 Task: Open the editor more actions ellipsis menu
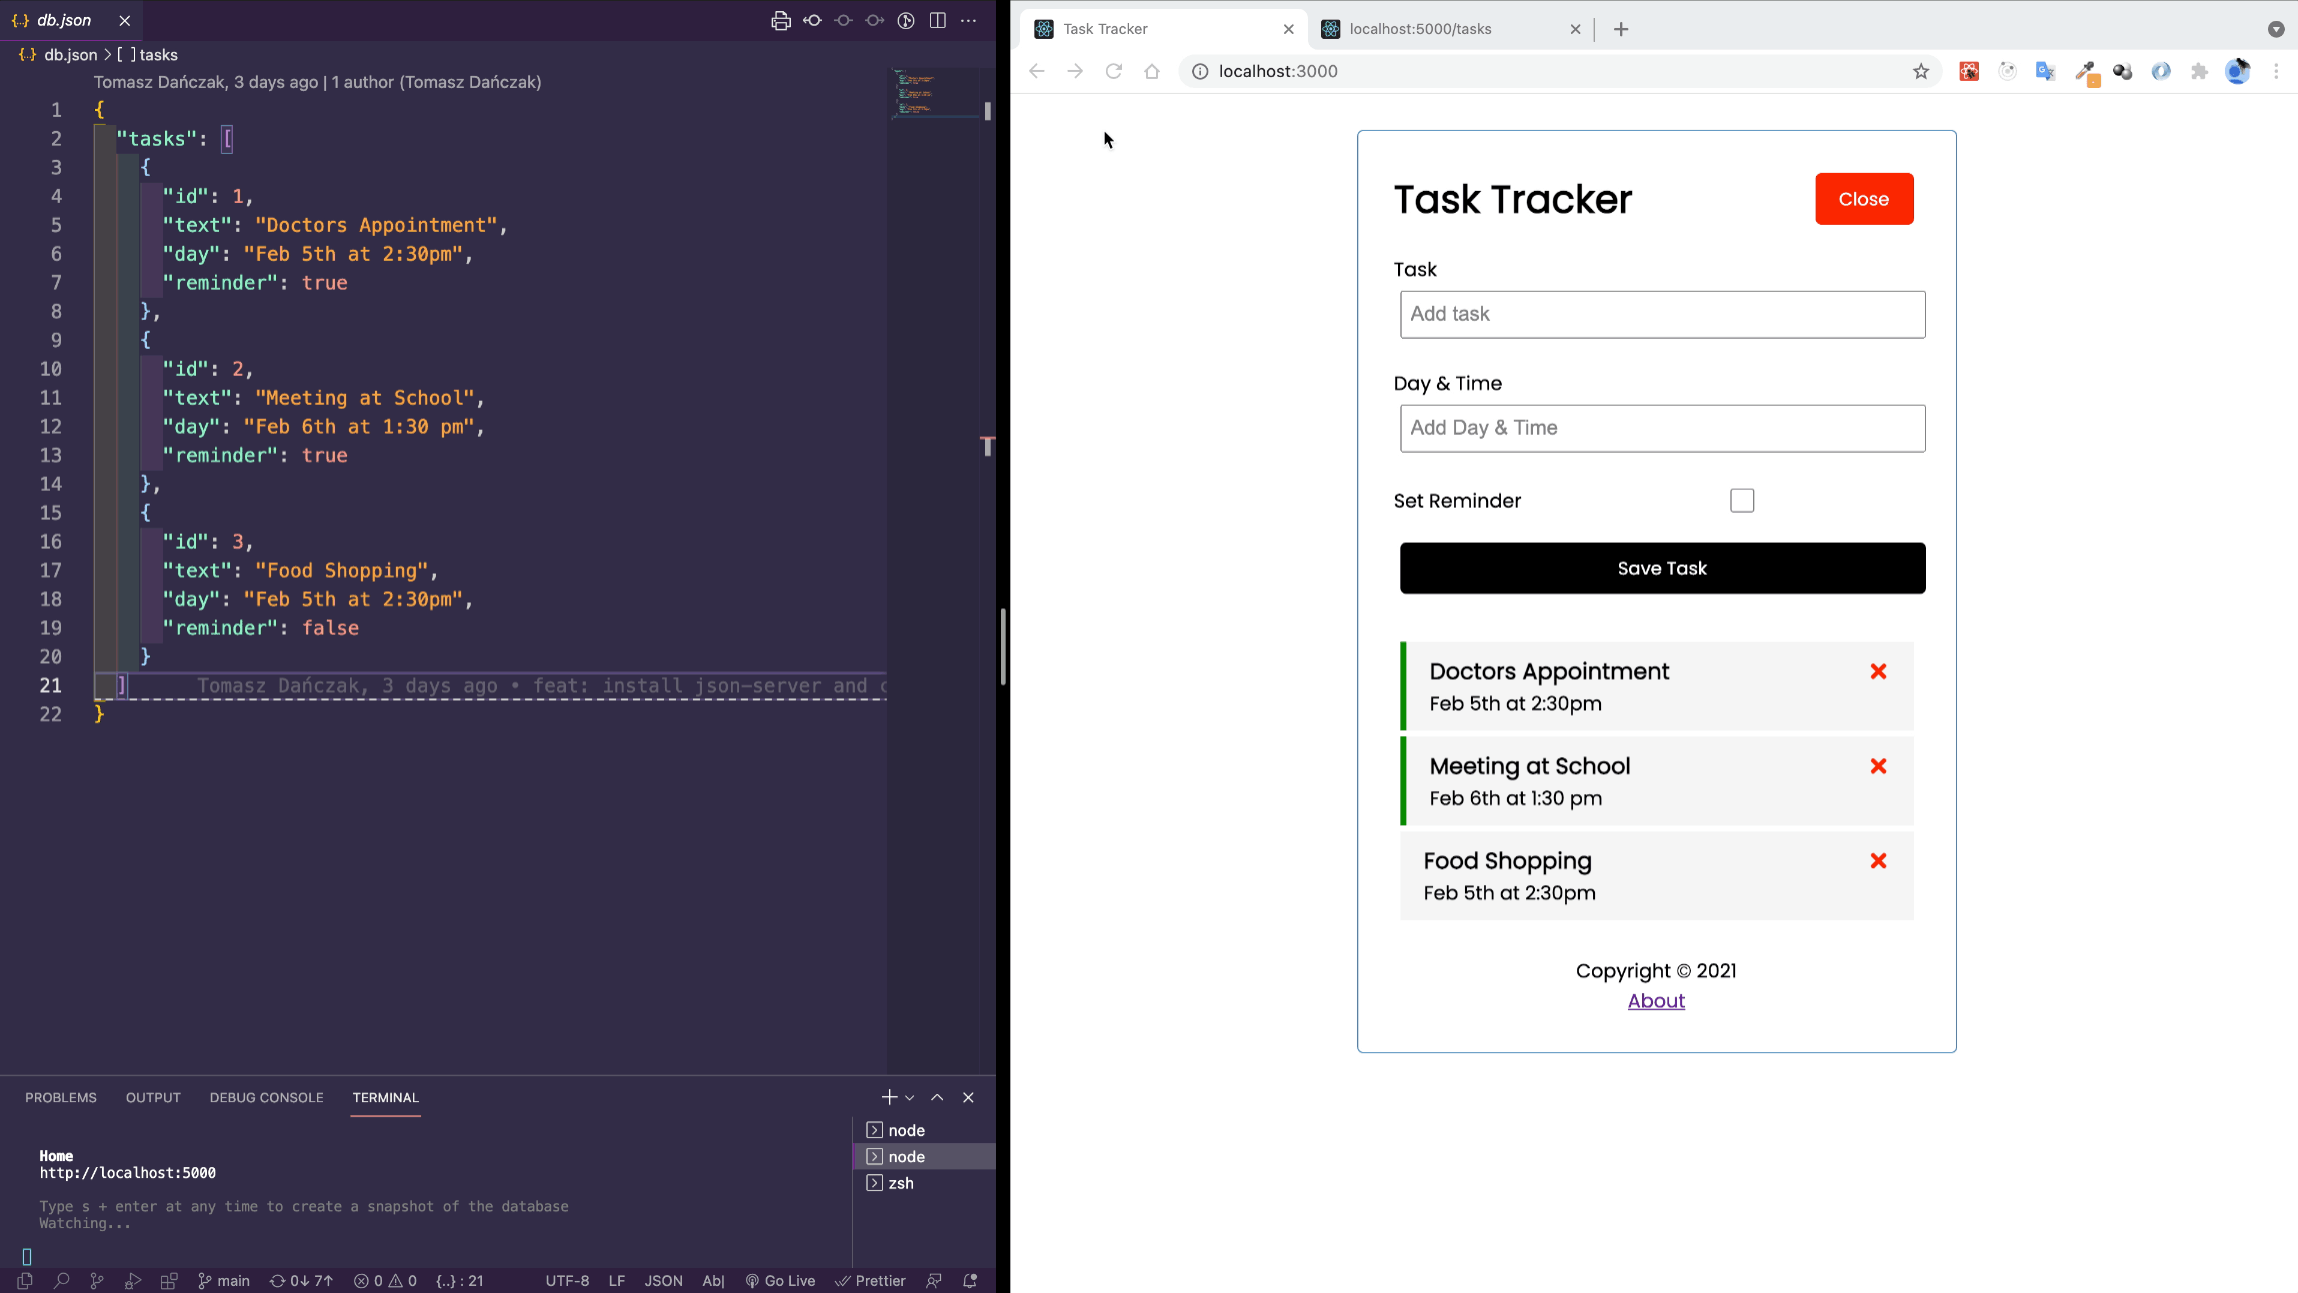(x=967, y=20)
